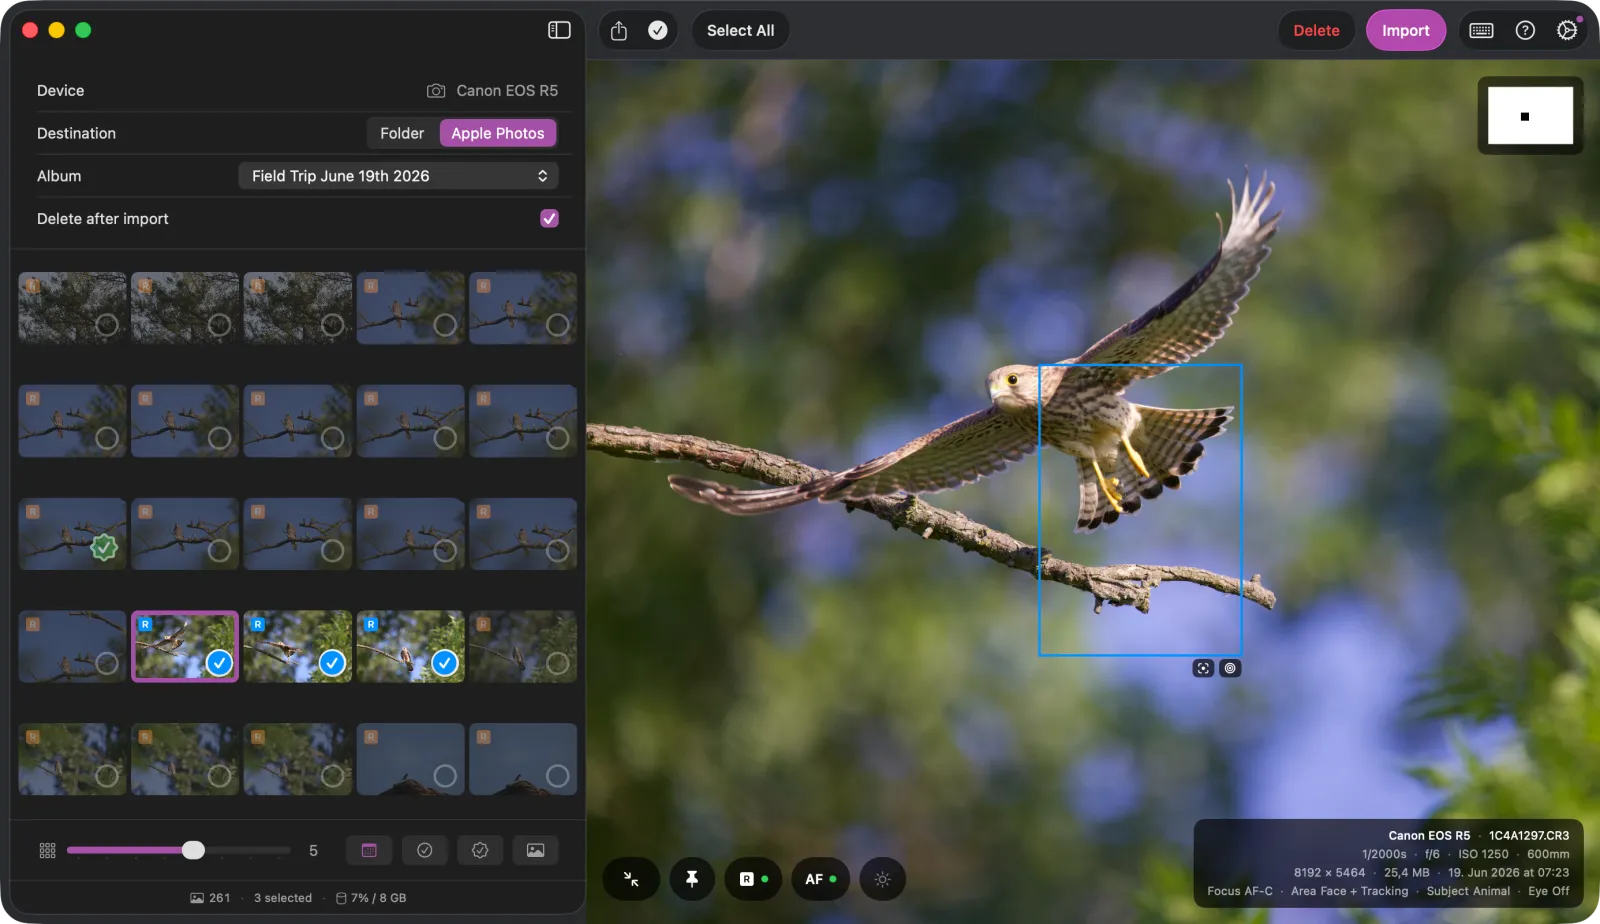Click the collapse arrows viewer button

point(631,879)
